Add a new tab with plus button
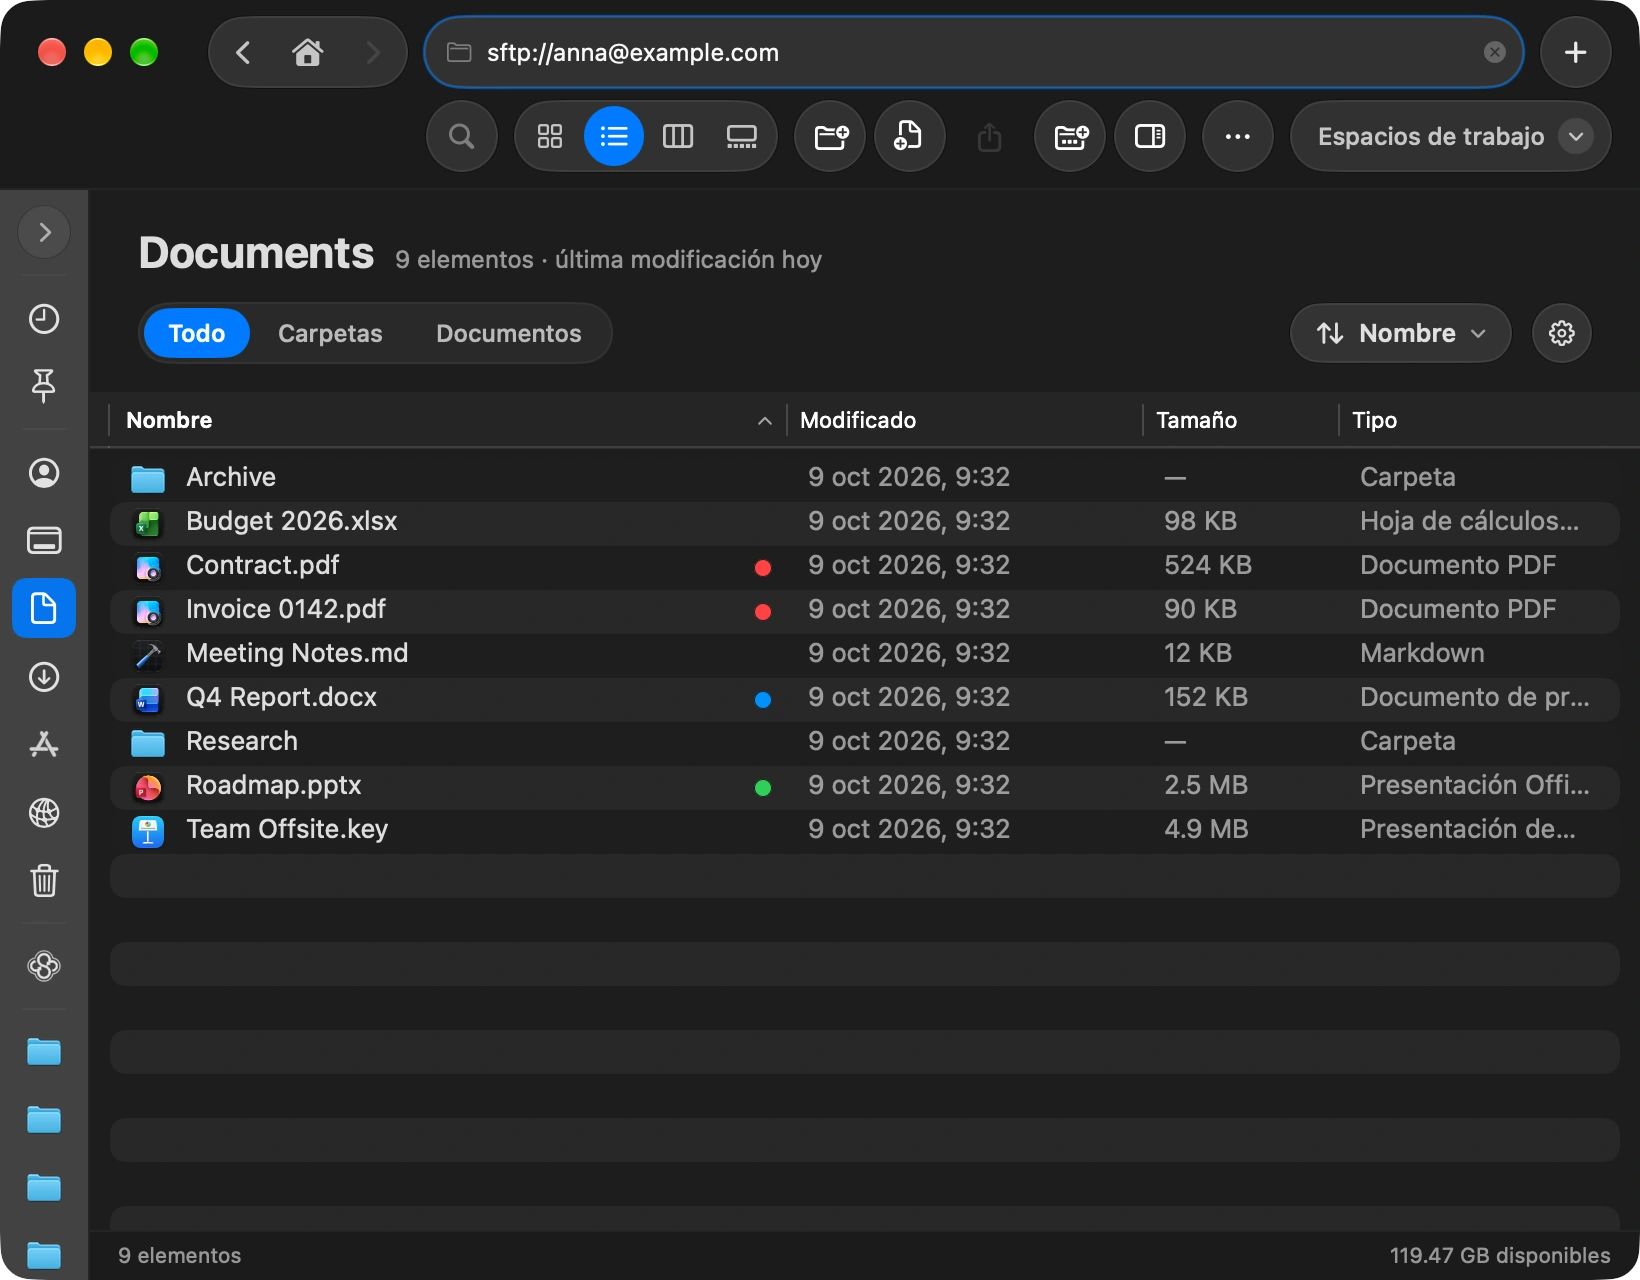Screen dimensions: 1640x1280 1575,52
